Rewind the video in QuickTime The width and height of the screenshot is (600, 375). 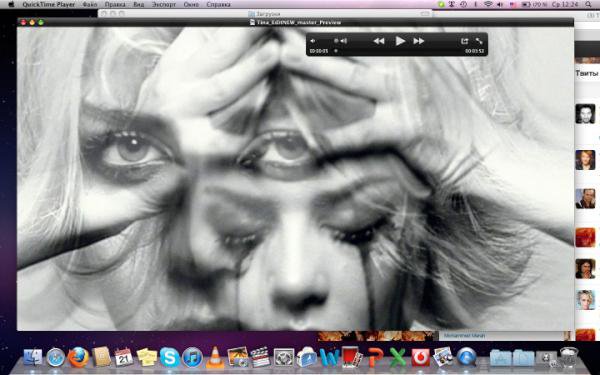click(379, 41)
